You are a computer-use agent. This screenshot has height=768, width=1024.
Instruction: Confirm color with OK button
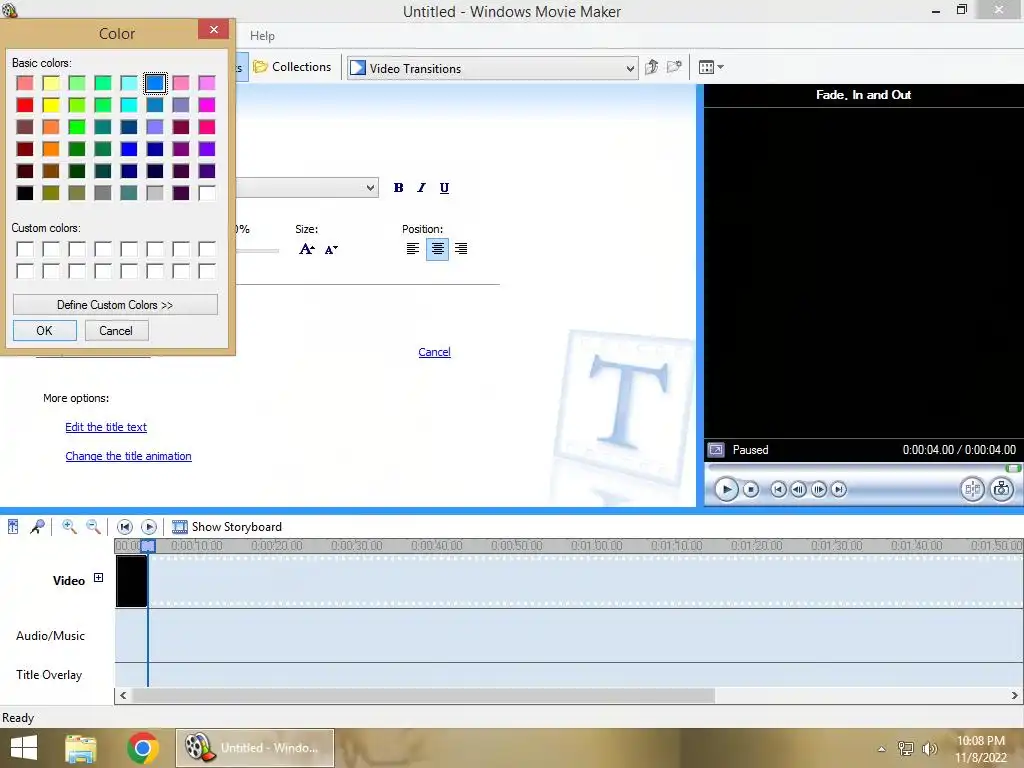(44, 330)
